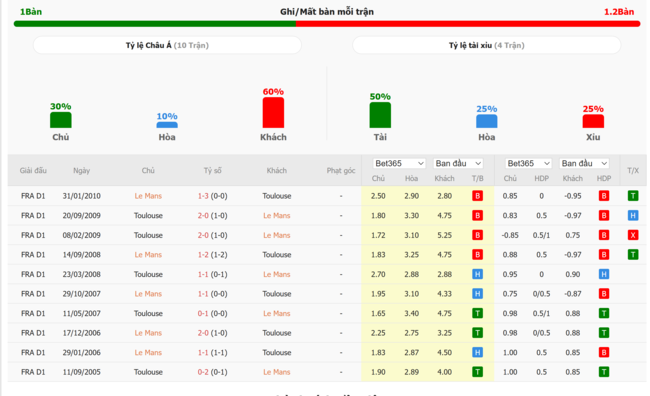
Task: Expand the second Bet365 handicap bookmaker dropdown
Action: pyautogui.click(x=529, y=163)
